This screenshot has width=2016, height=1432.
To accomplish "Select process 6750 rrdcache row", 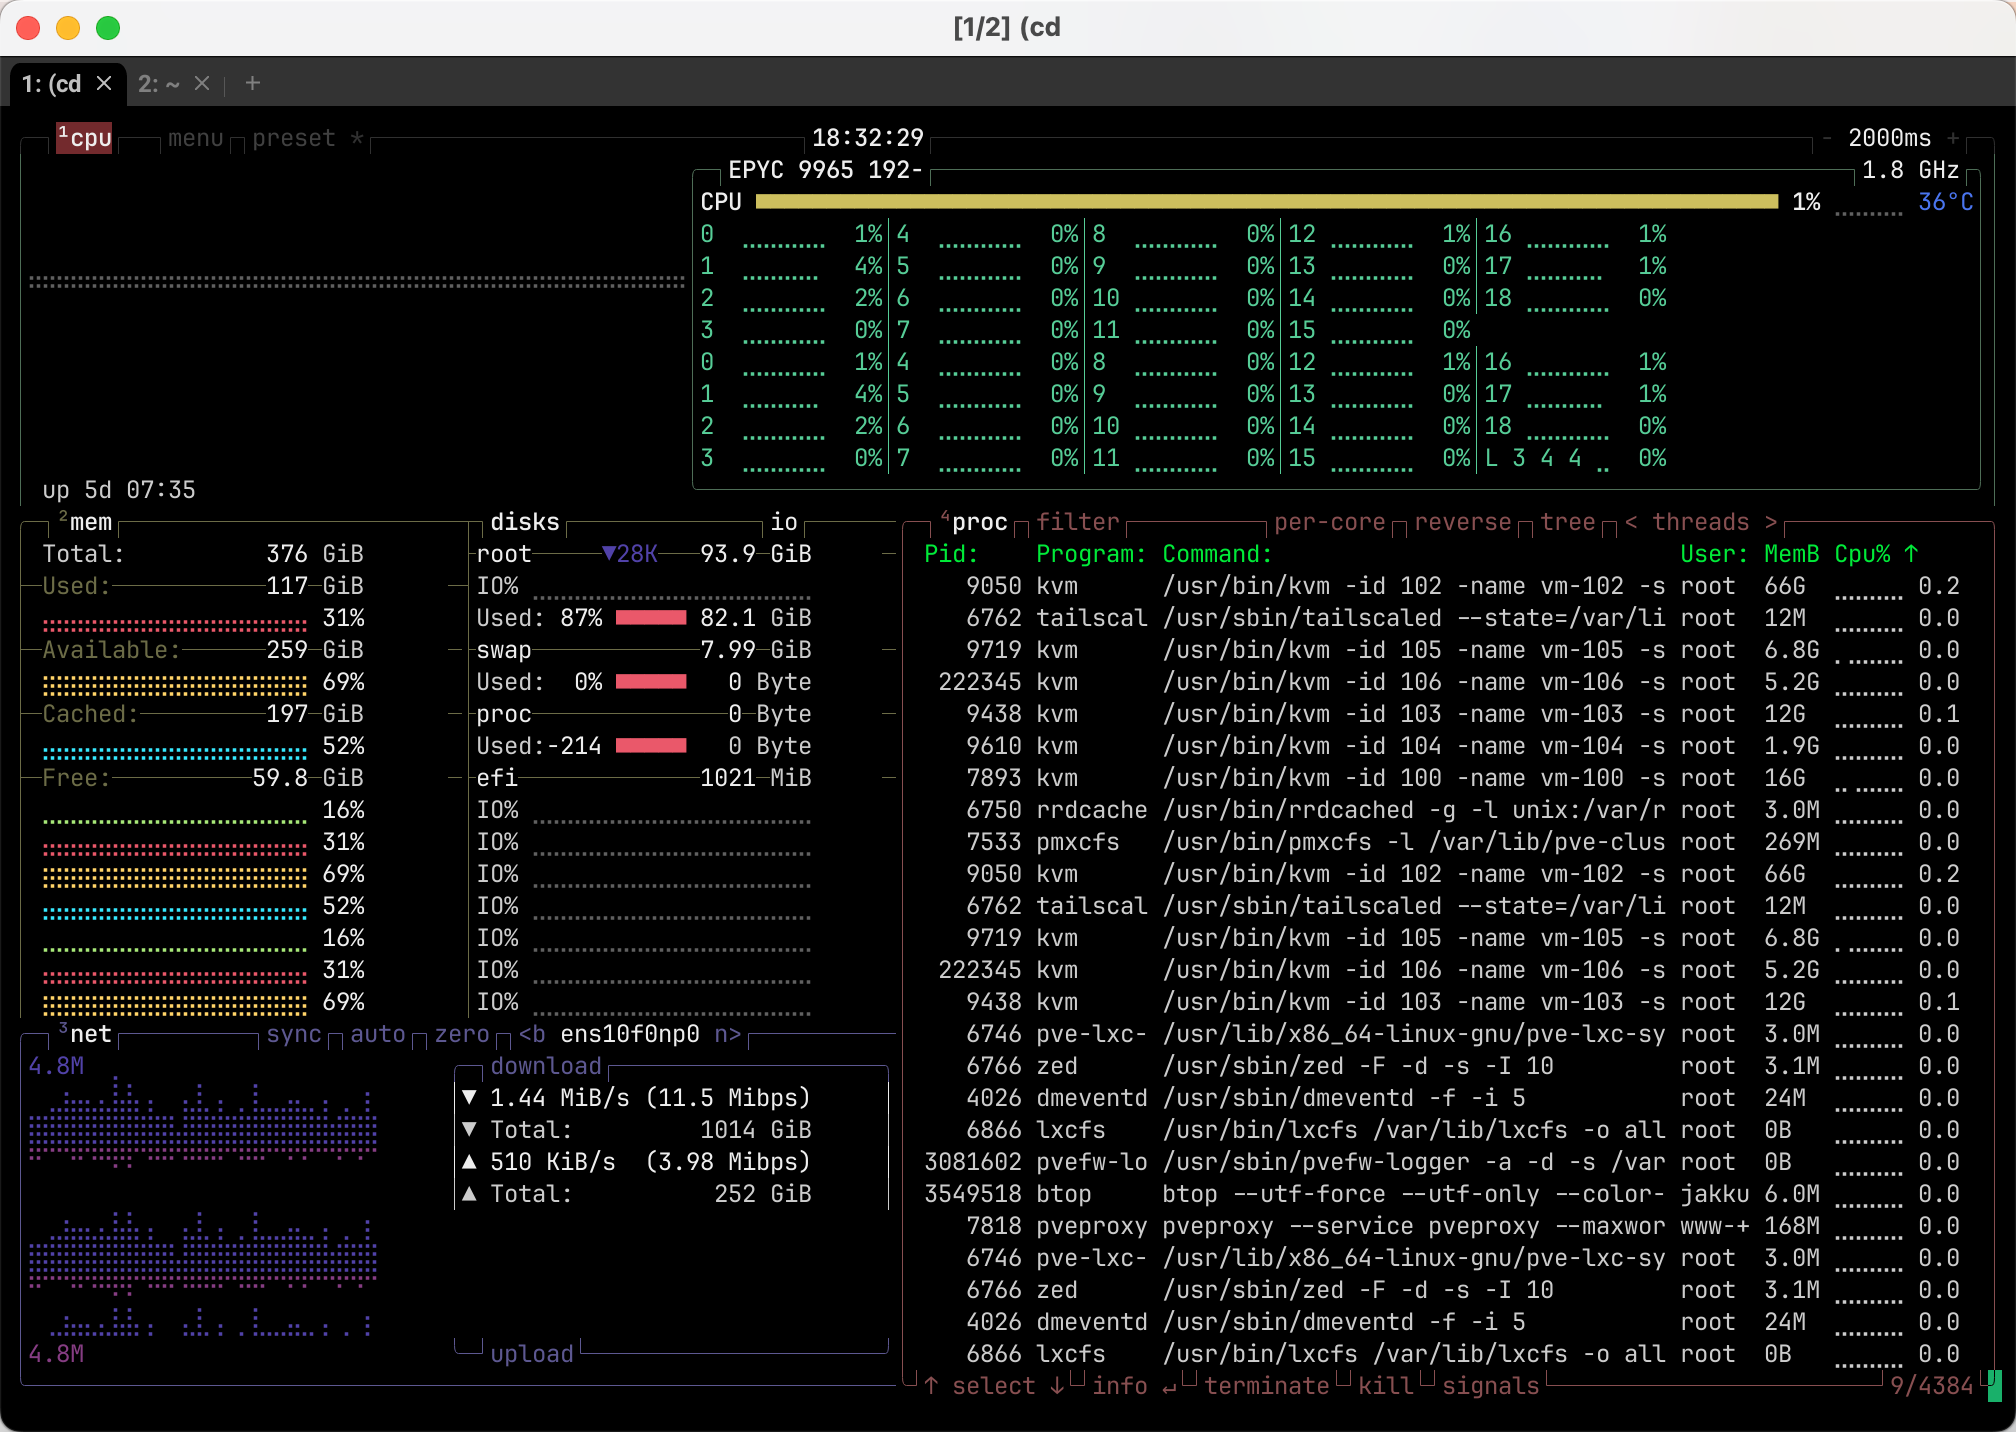I will click(1442, 810).
